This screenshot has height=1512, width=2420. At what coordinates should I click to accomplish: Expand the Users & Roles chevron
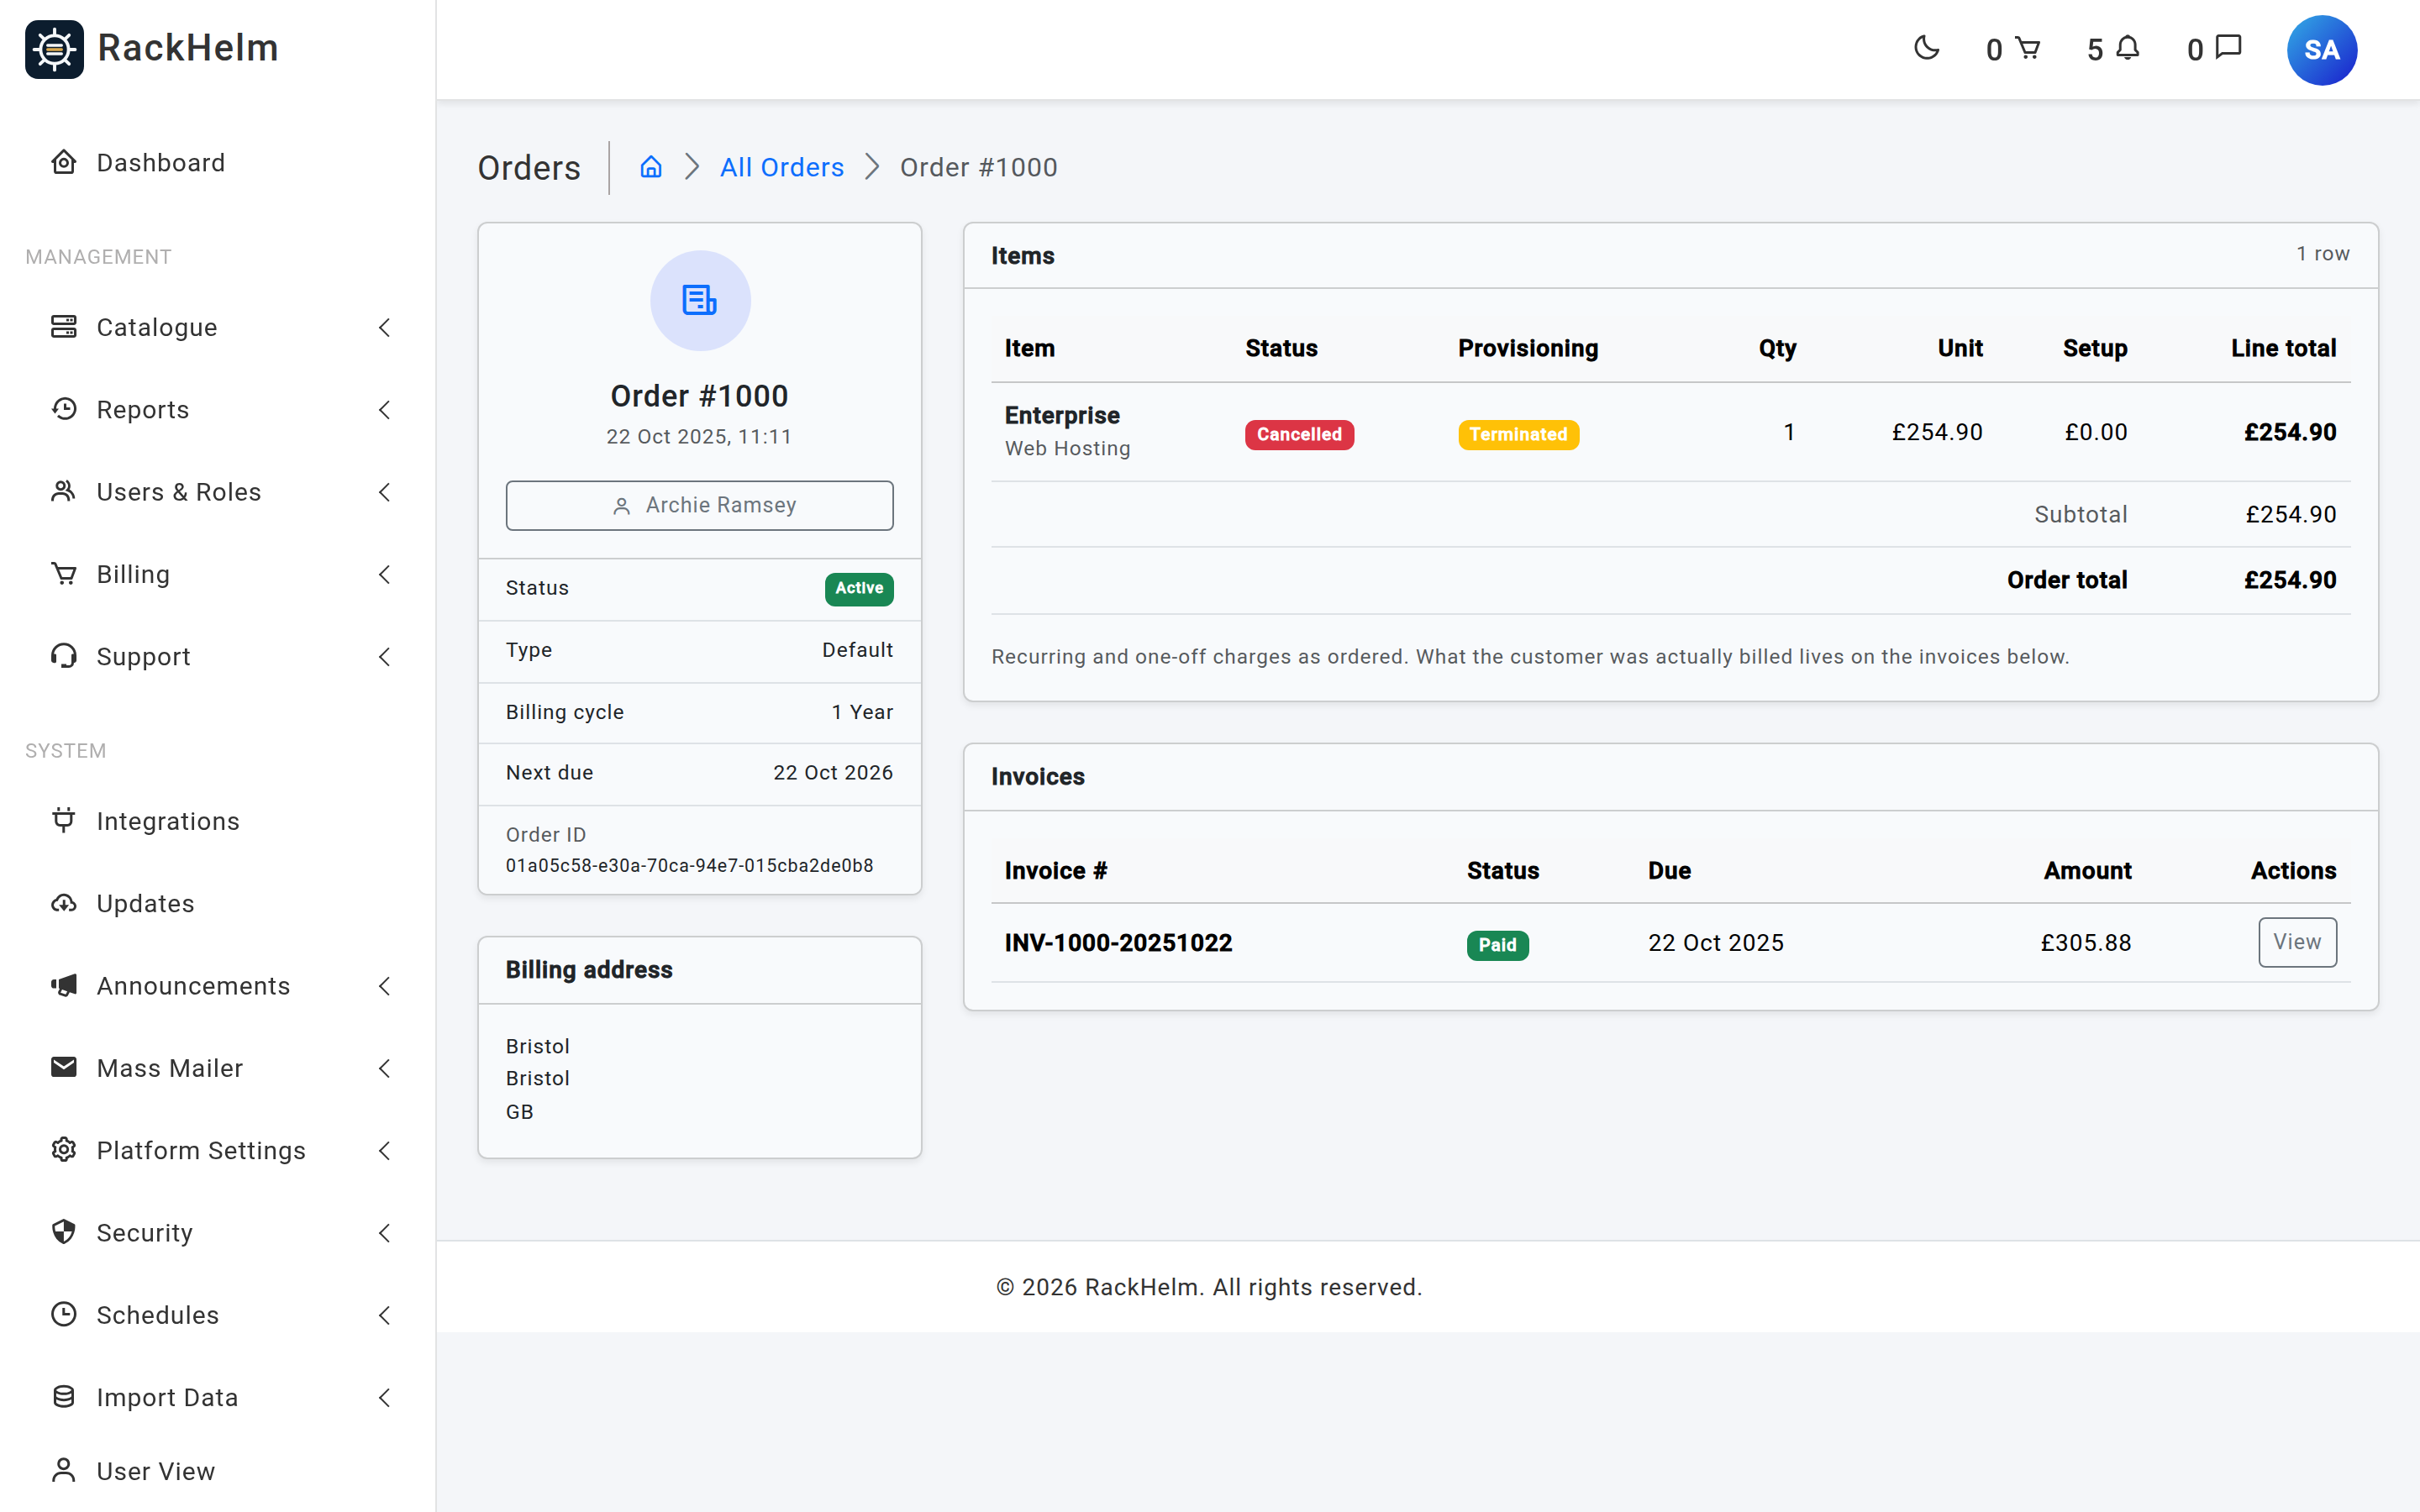(384, 491)
